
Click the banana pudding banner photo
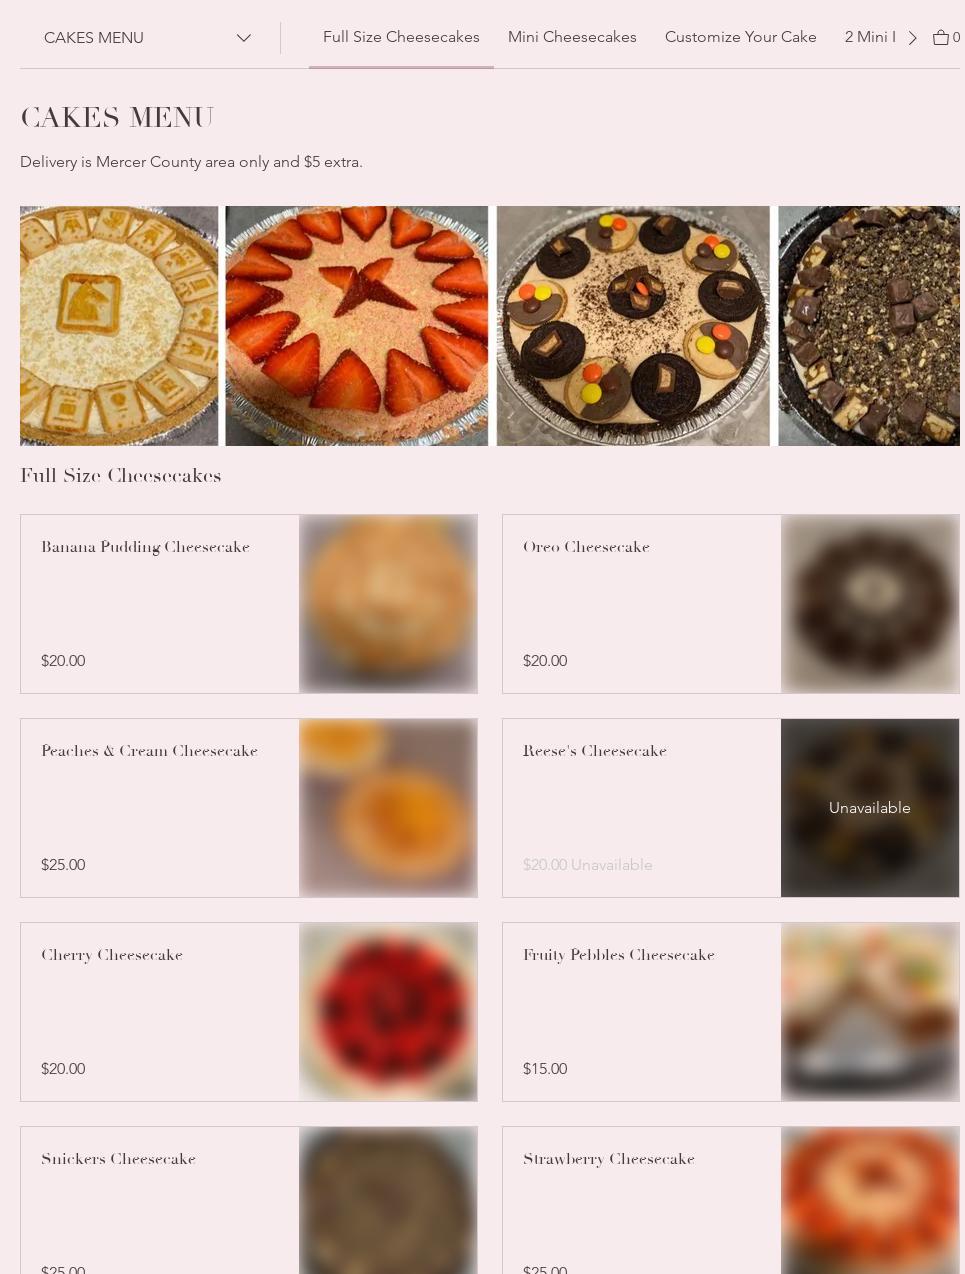tap(119, 326)
